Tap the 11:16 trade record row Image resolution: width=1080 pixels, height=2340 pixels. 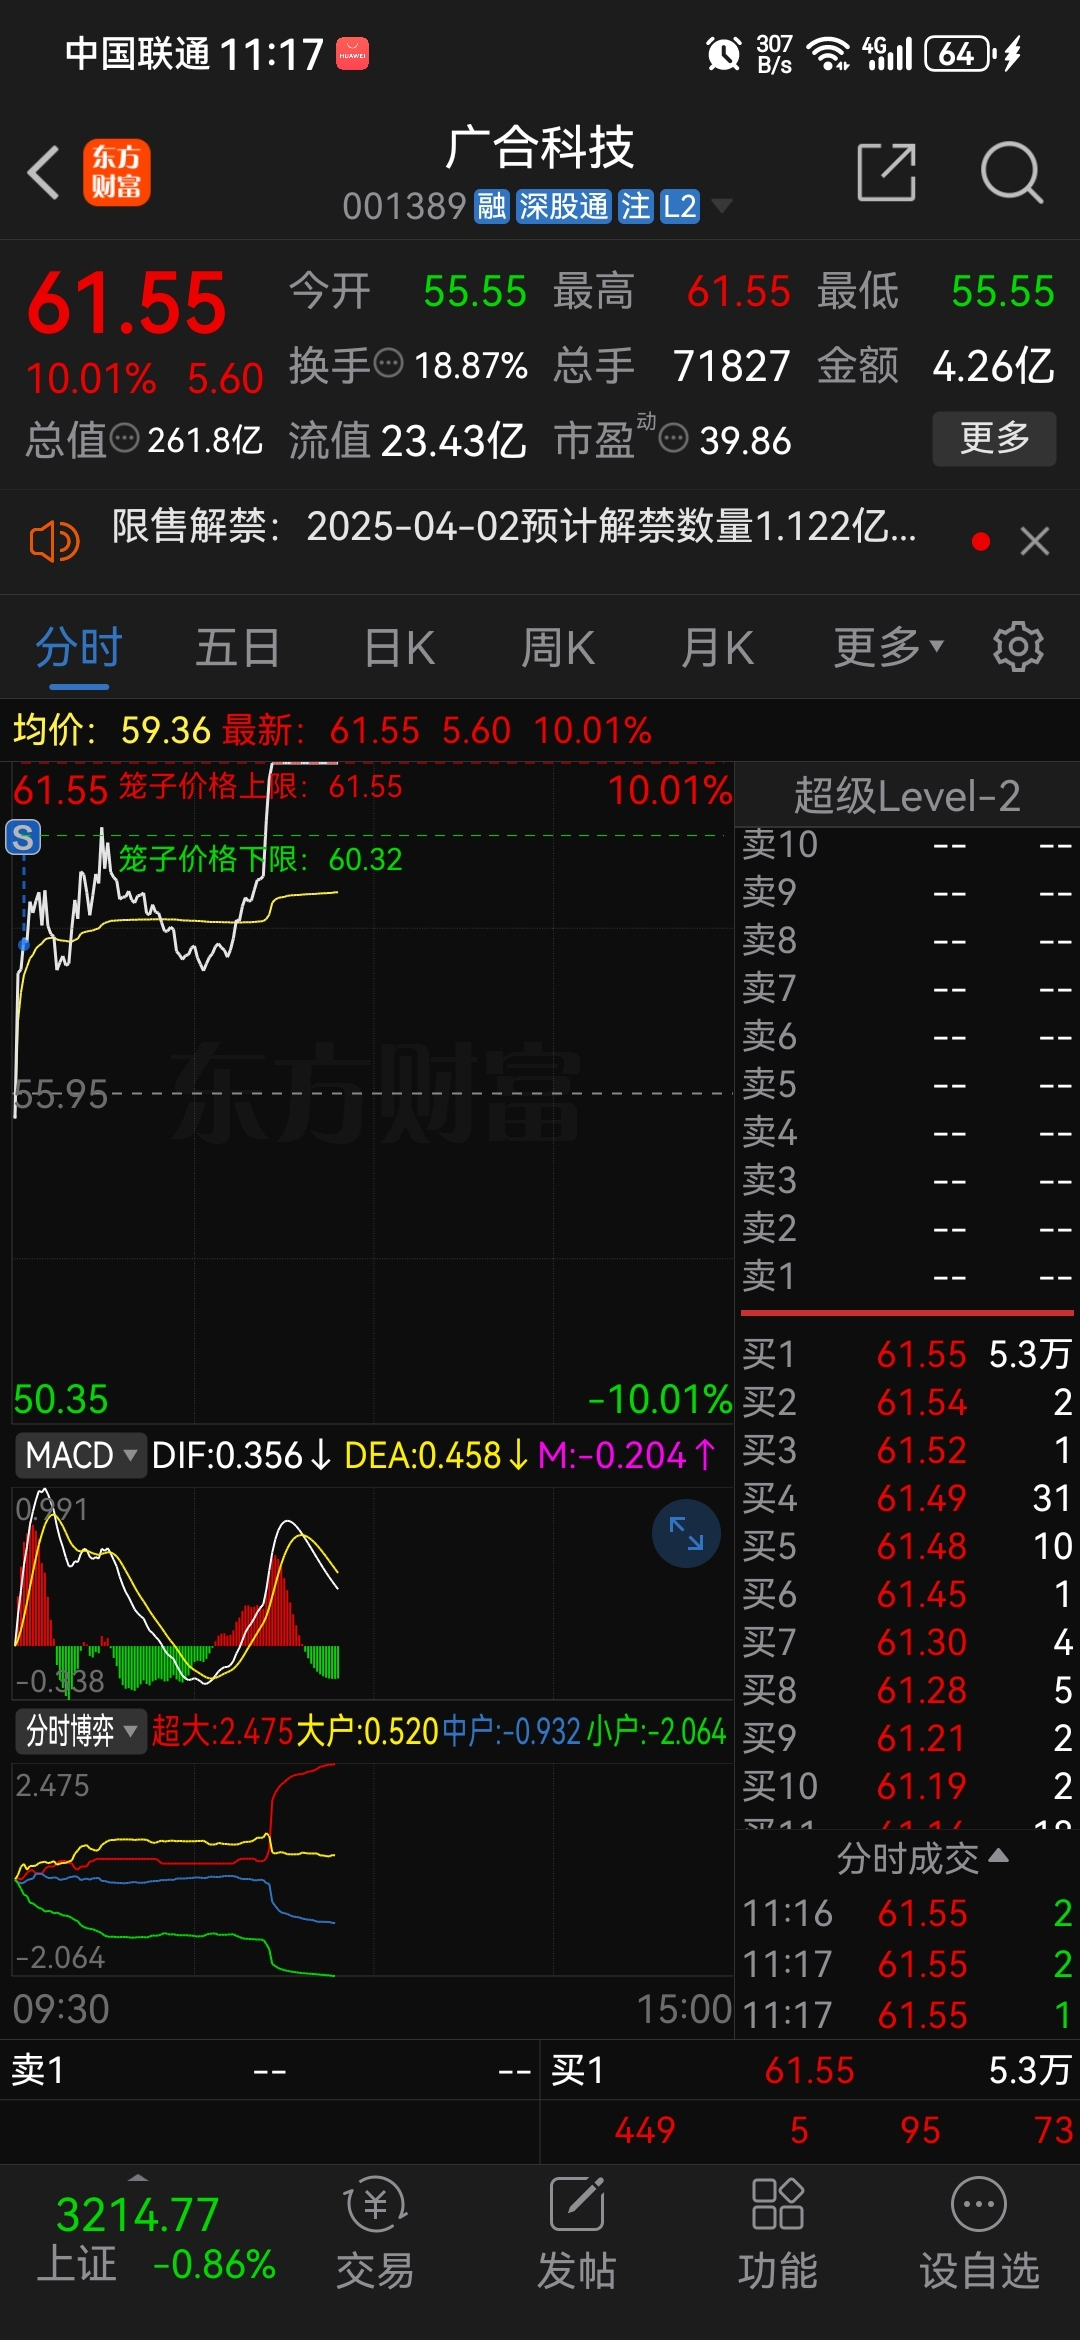coord(907,1913)
